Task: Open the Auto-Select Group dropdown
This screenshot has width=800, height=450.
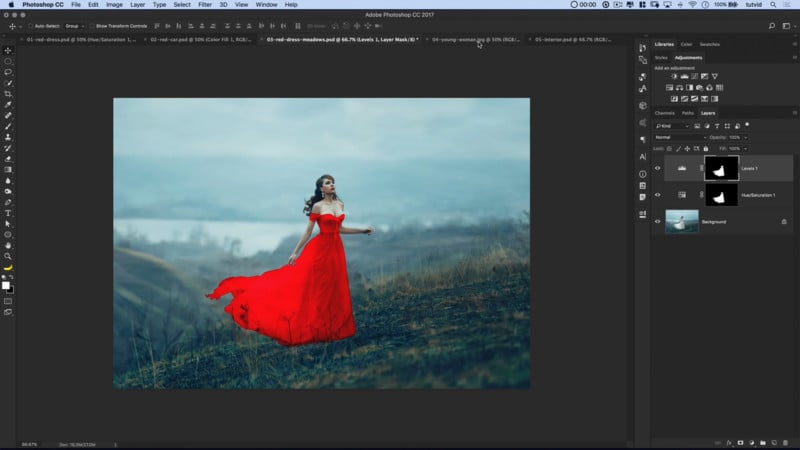Action: (x=74, y=26)
